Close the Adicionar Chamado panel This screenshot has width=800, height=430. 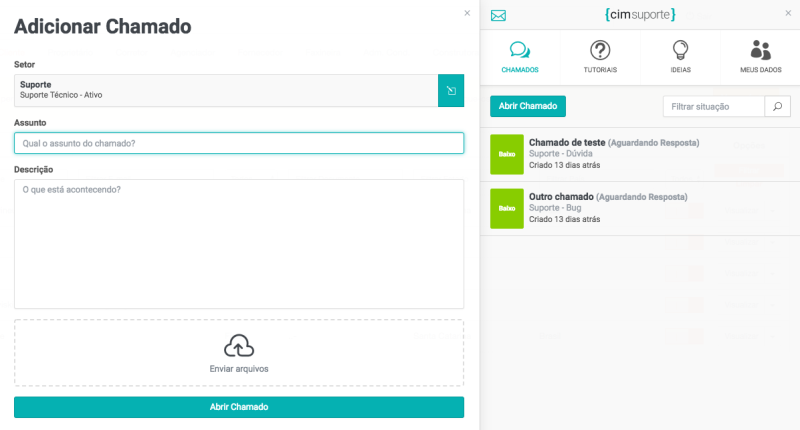[467, 13]
